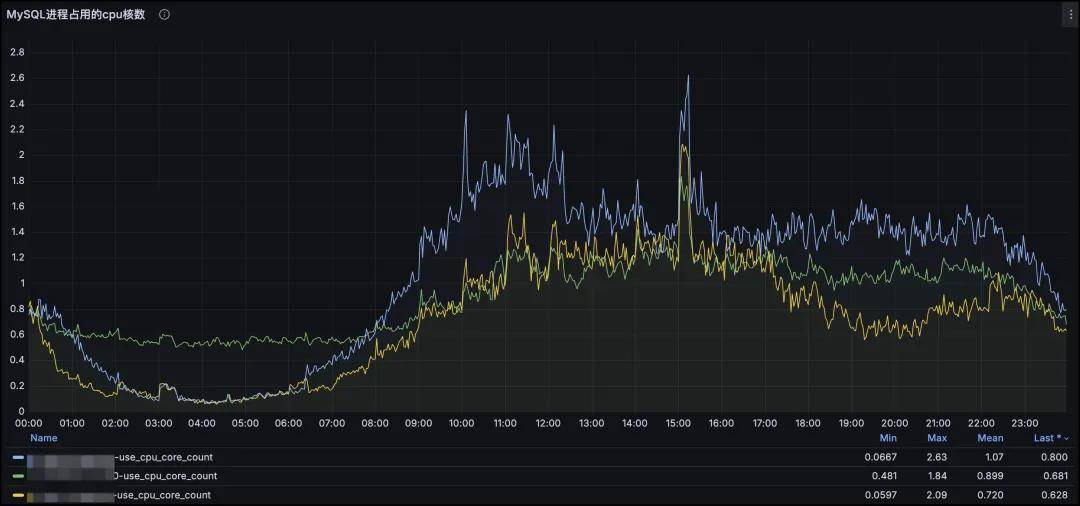Click the yellow series color swatch
Viewport: 1080px width, 506px height.
[18, 495]
